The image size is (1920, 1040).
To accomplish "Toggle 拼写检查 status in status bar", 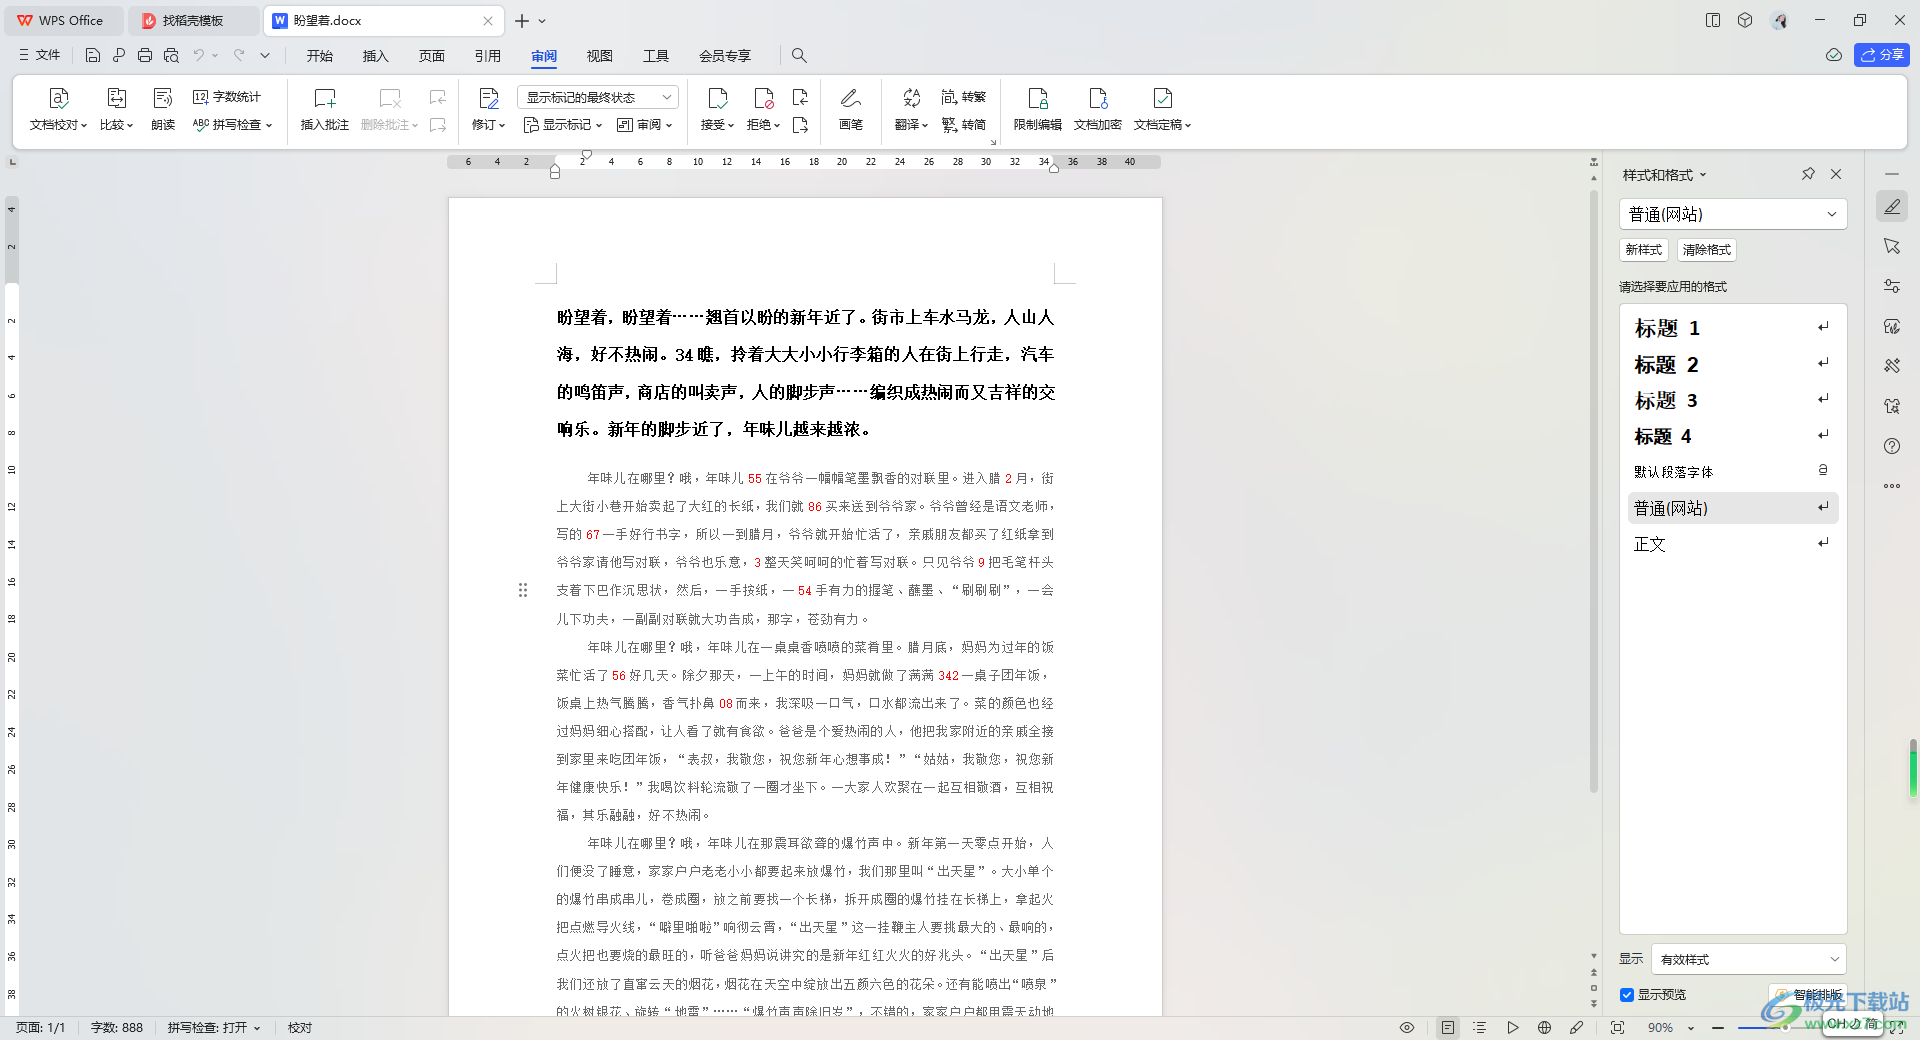I will click(214, 1028).
